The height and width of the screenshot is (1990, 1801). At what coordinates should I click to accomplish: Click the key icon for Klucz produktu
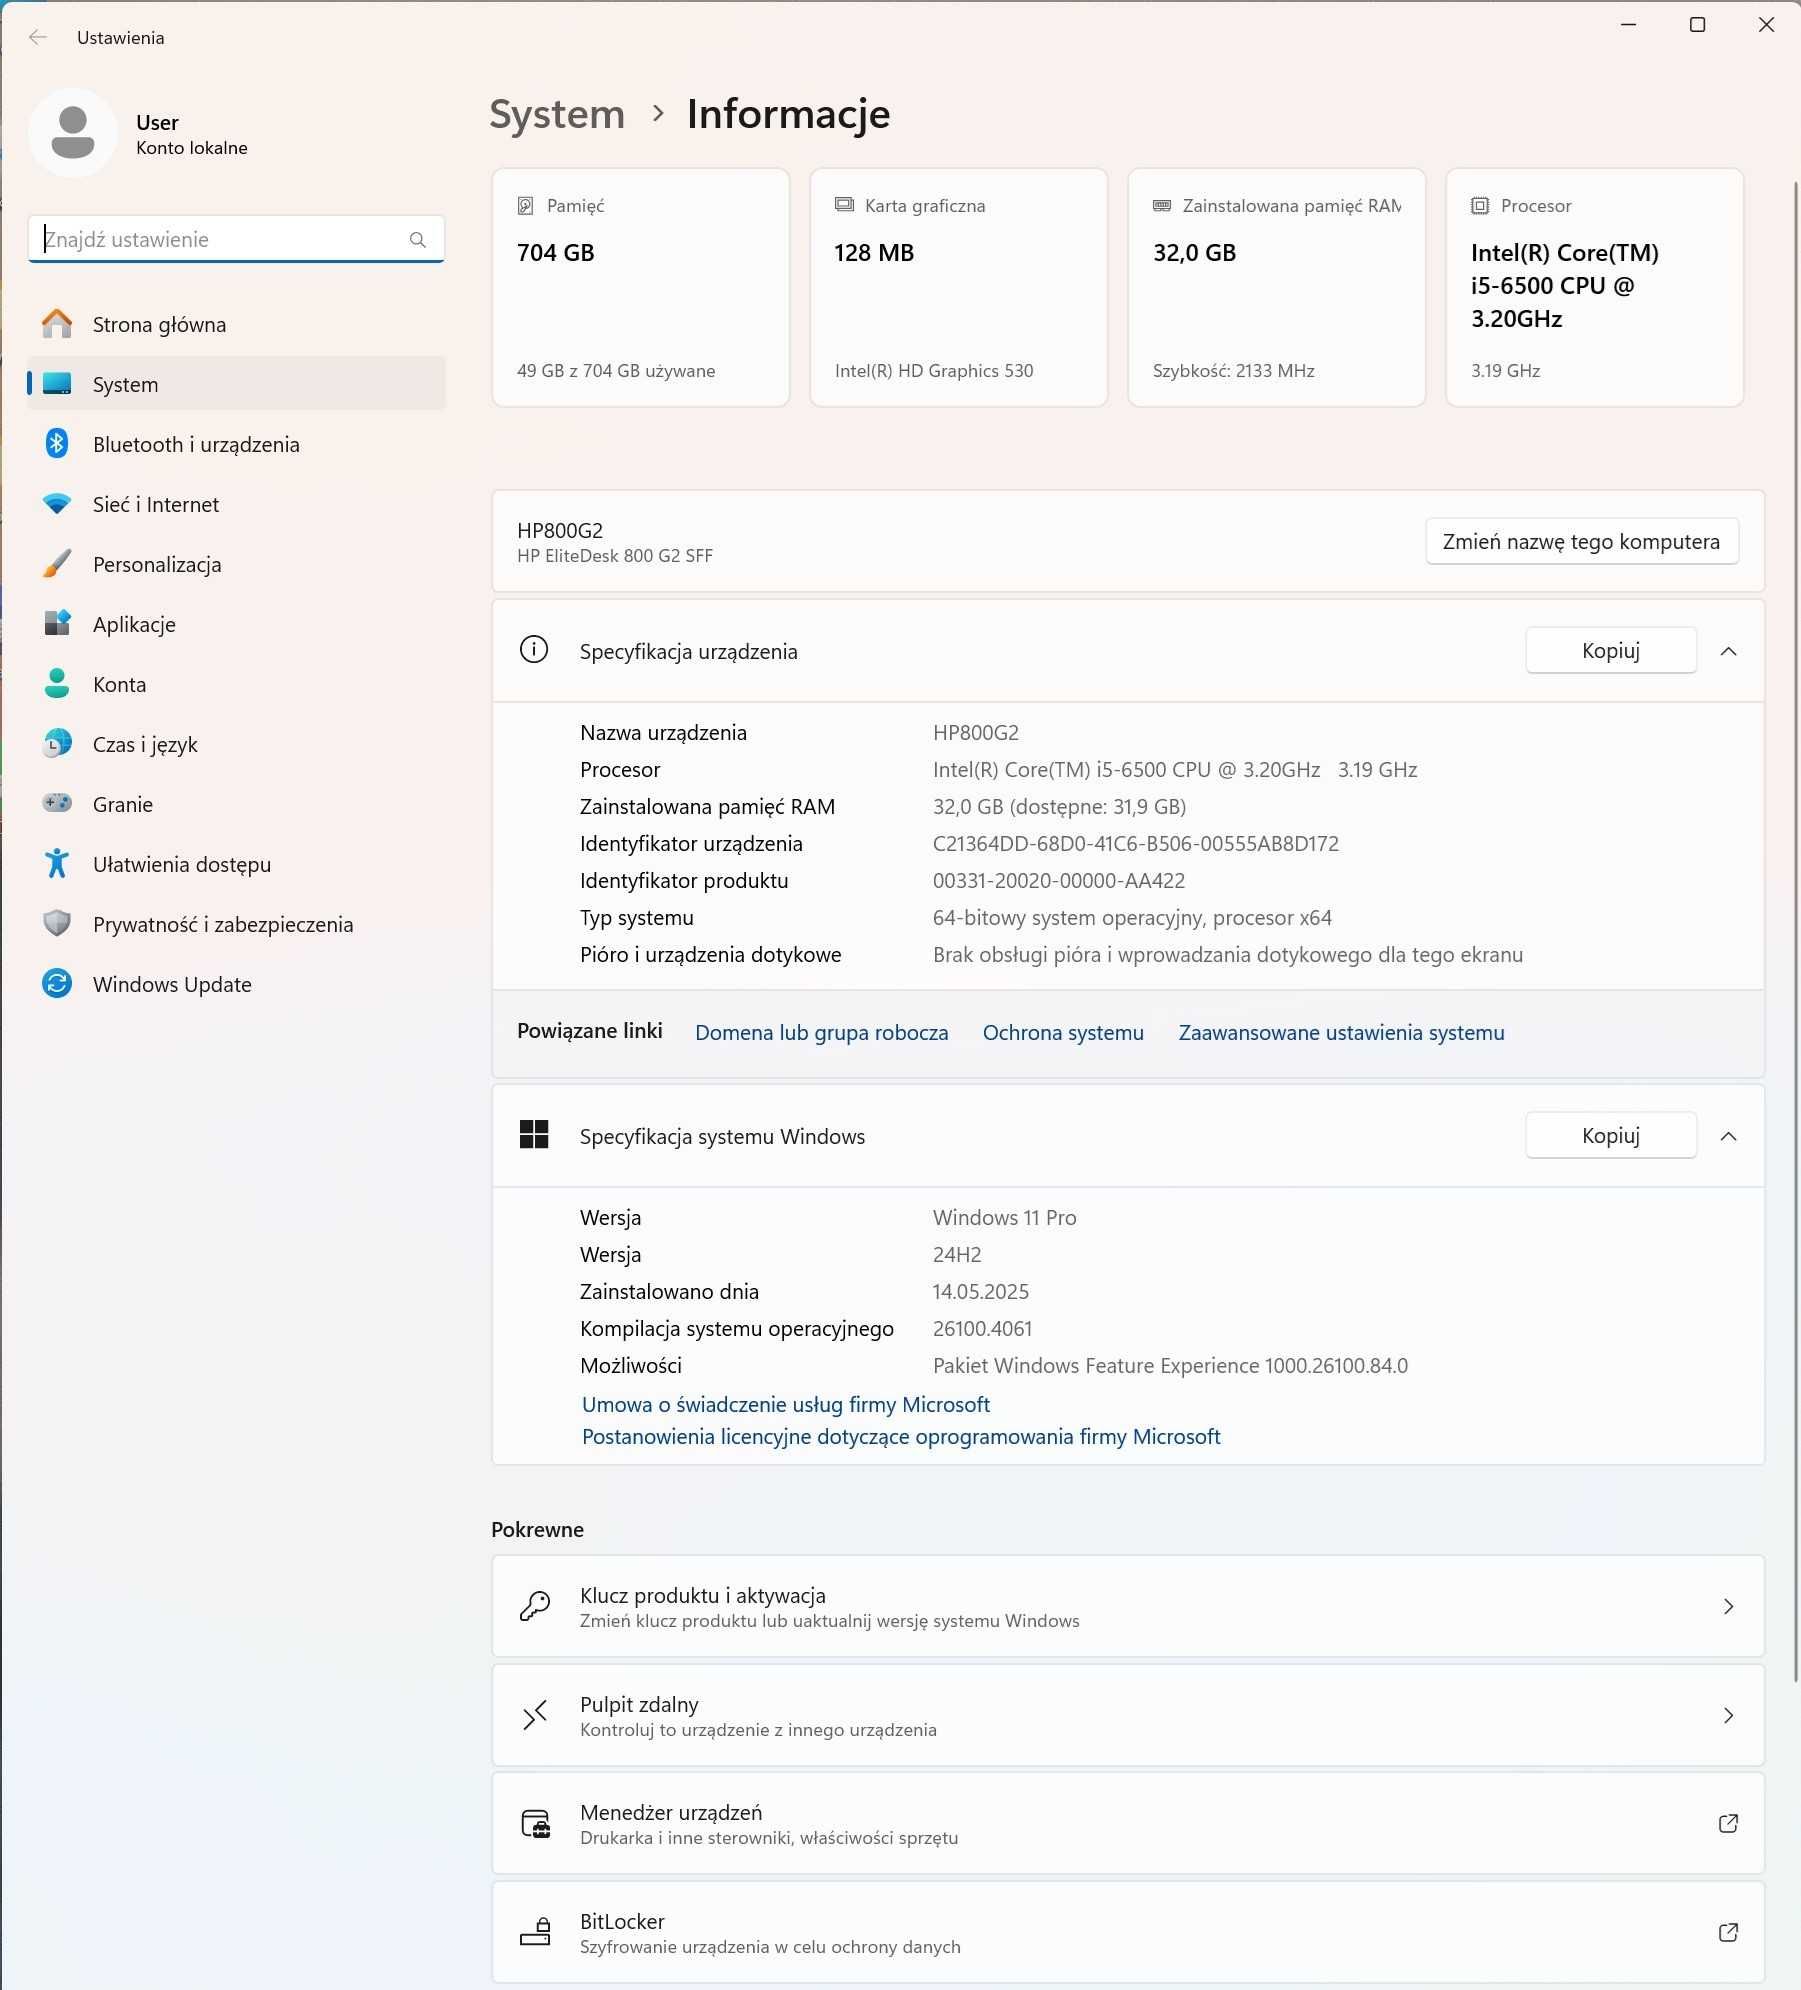coord(534,1606)
